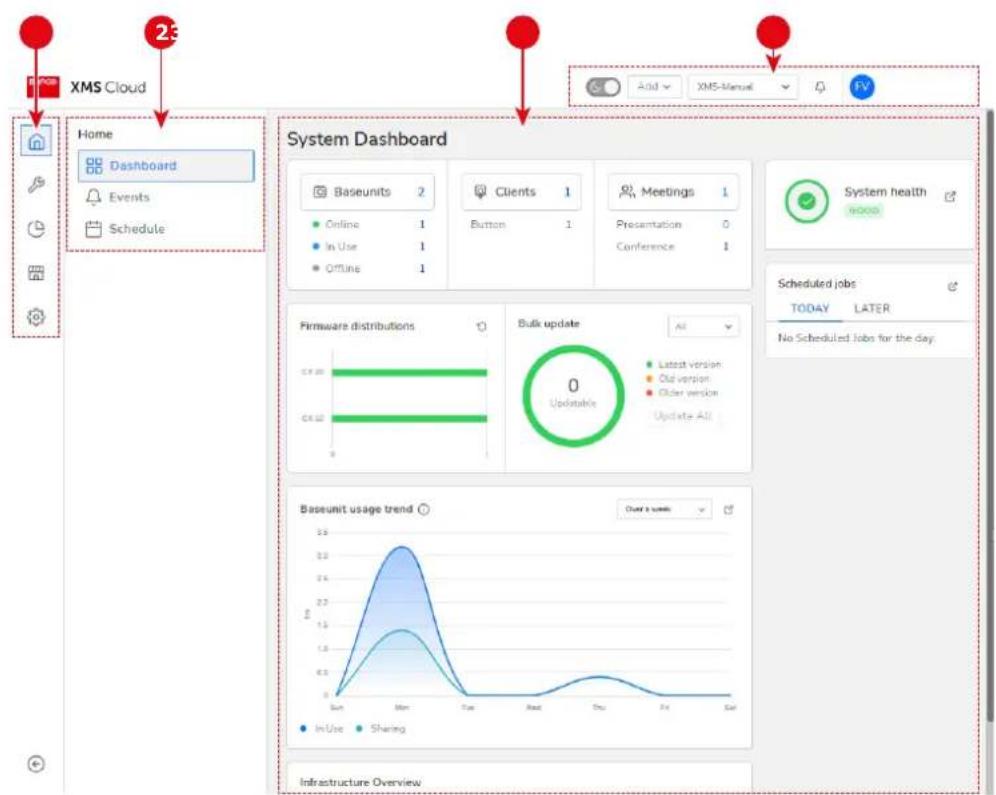Open System health in external view
The height and width of the screenshot is (795, 996).
[x=950, y=197]
